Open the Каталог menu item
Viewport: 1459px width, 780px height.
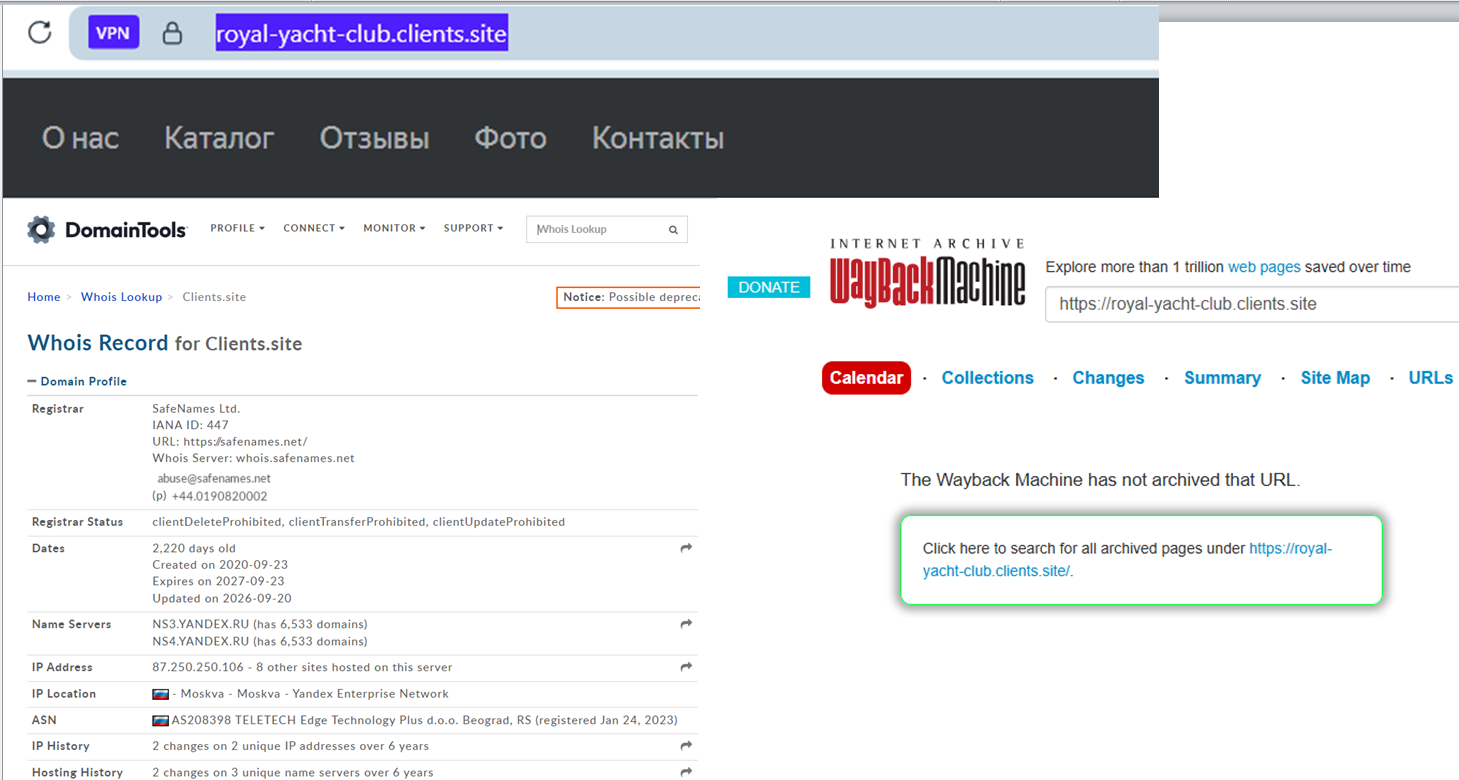[219, 138]
